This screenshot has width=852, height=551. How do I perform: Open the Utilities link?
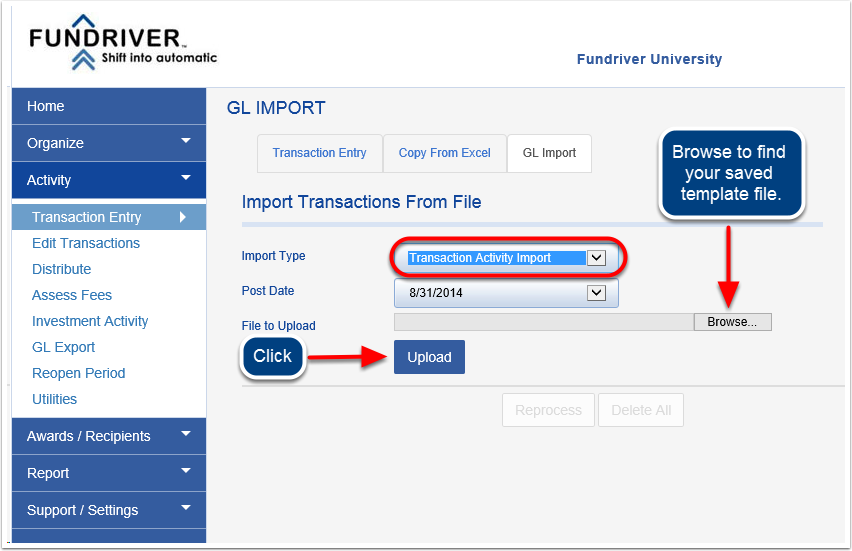[54, 399]
